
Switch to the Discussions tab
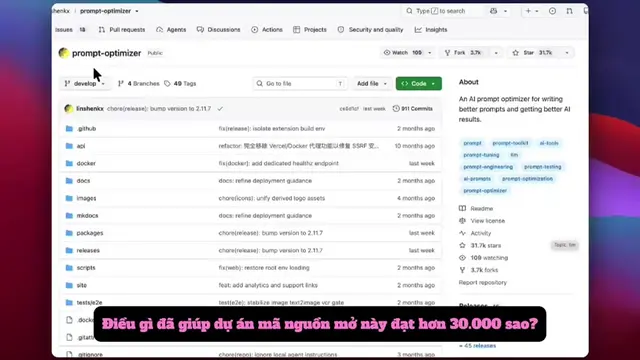tap(218, 30)
